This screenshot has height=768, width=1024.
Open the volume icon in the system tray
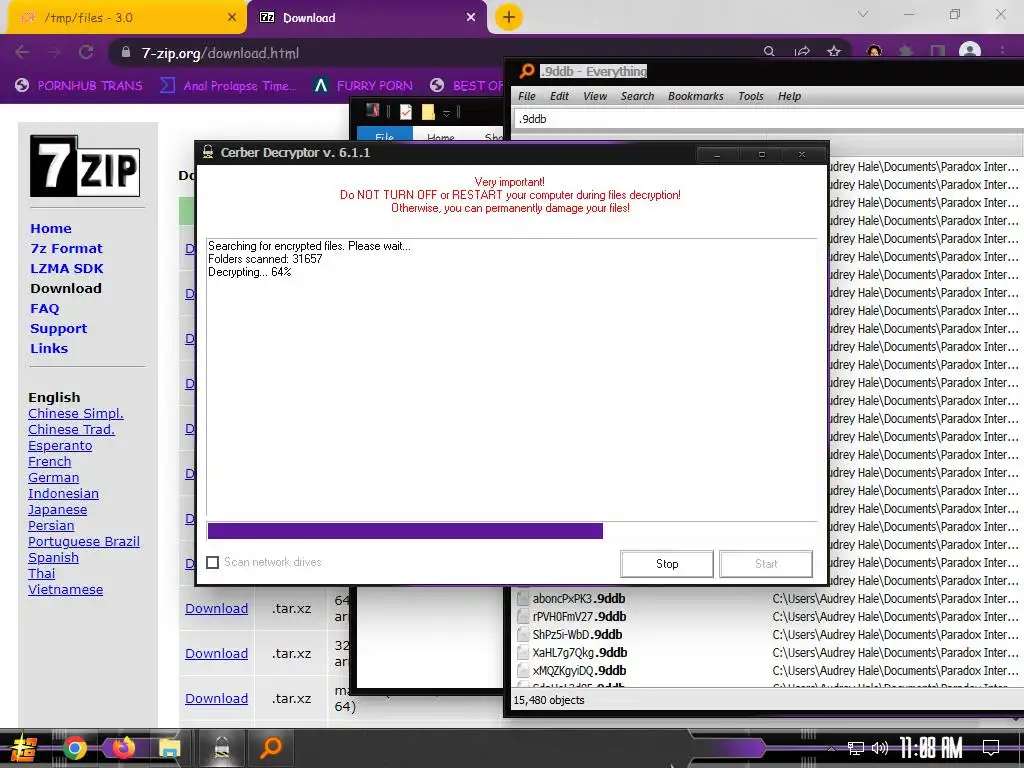coord(880,748)
